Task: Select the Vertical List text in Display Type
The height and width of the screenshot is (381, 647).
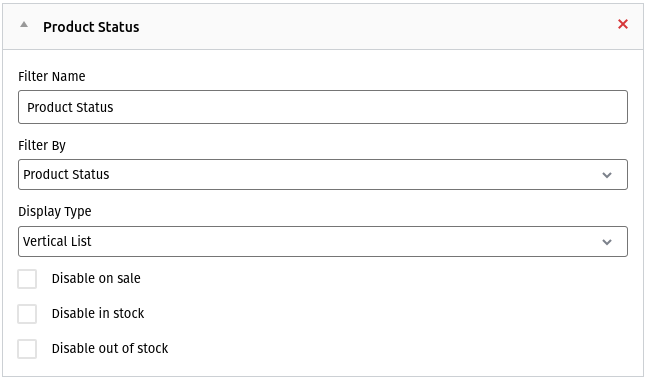Action: click(57, 241)
